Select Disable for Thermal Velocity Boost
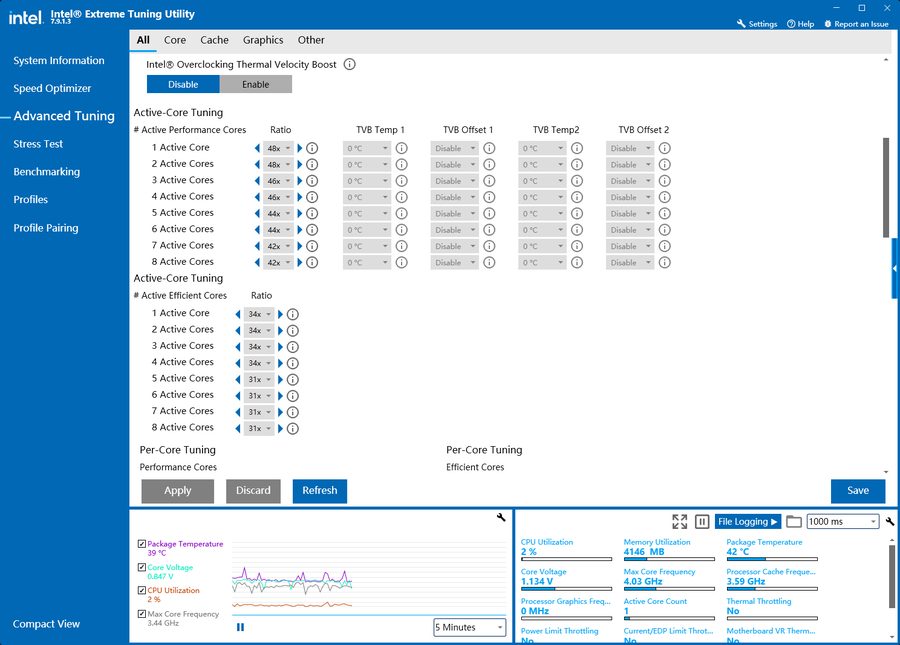This screenshot has width=900, height=645. [183, 84]
